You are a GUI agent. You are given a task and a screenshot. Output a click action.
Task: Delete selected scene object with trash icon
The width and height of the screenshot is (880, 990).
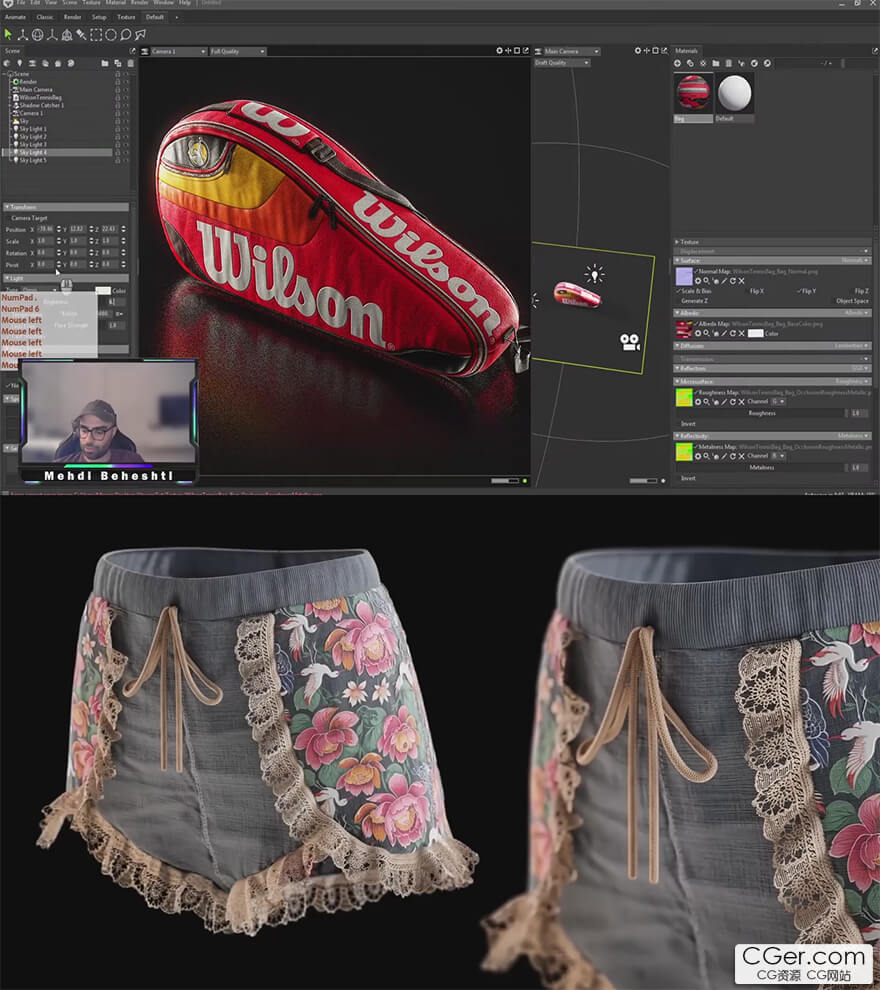click(131, 63)
